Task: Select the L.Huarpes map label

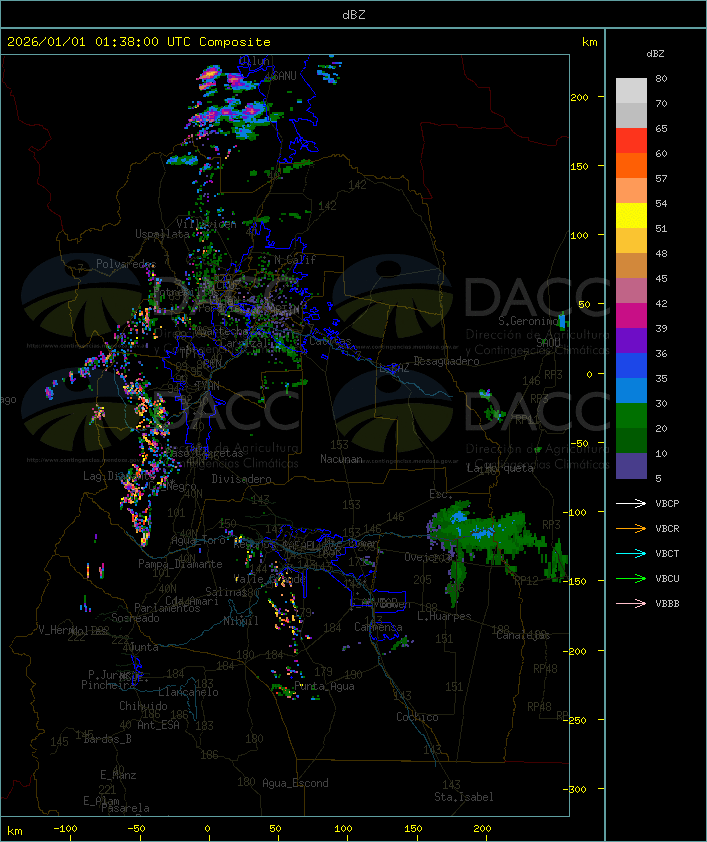Action: tap(444, 616)
